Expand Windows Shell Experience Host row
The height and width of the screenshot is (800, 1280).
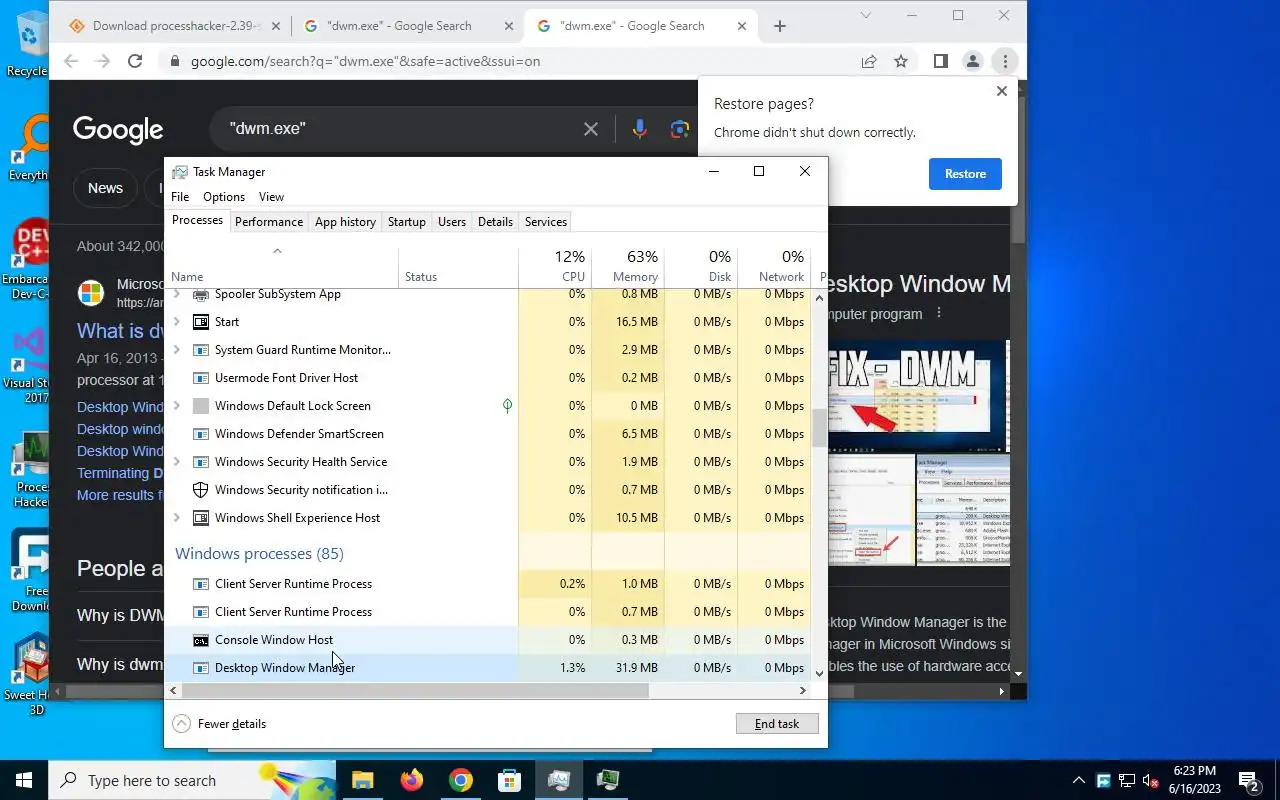tap(177, 518)
